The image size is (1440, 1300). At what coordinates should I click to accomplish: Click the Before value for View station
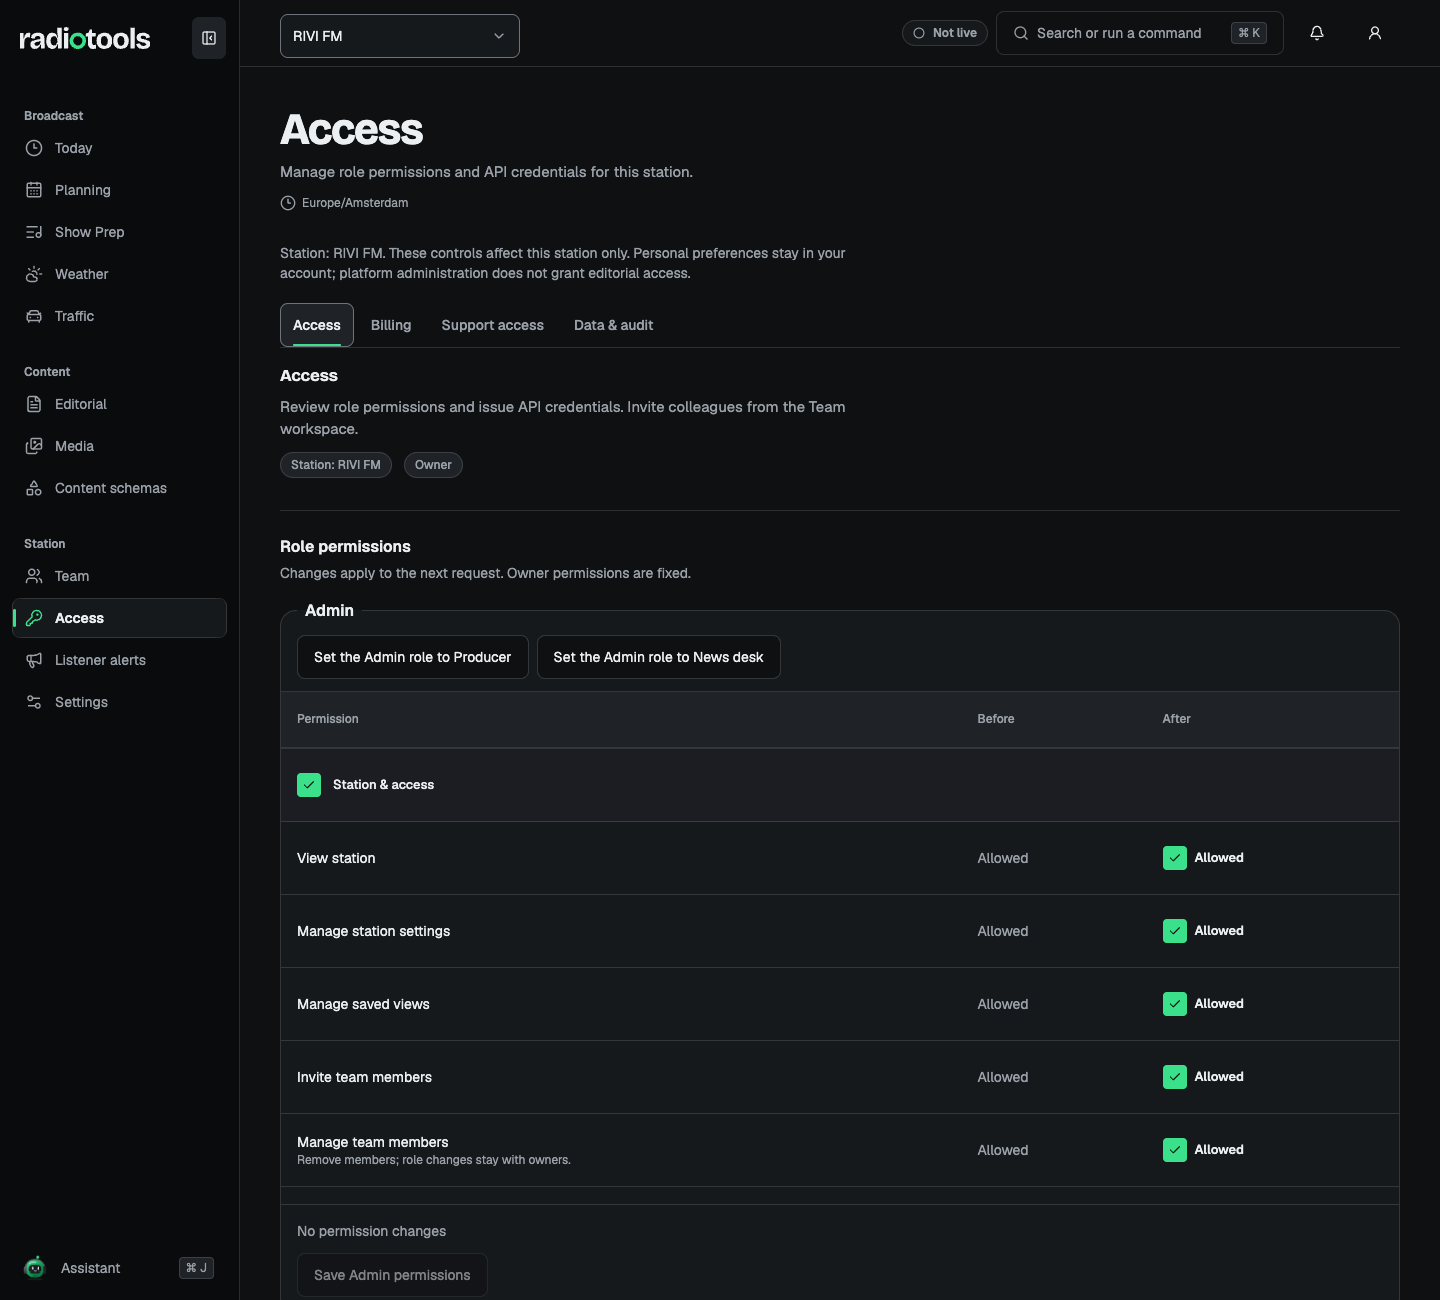point(1003,858)
